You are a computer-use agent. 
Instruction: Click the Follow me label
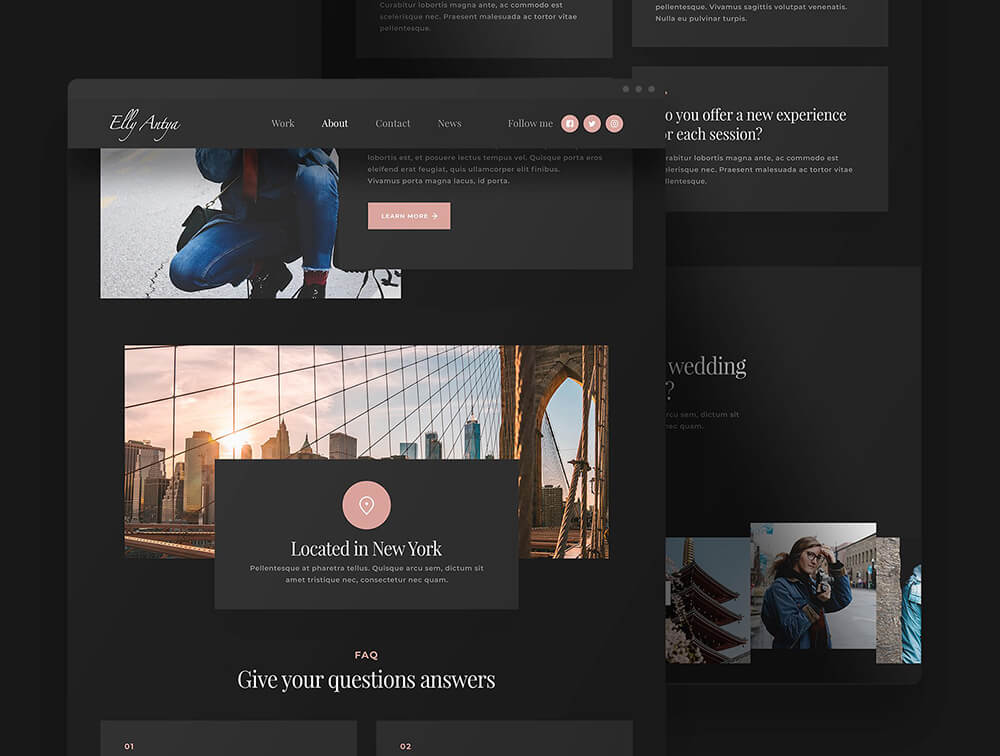530,124
